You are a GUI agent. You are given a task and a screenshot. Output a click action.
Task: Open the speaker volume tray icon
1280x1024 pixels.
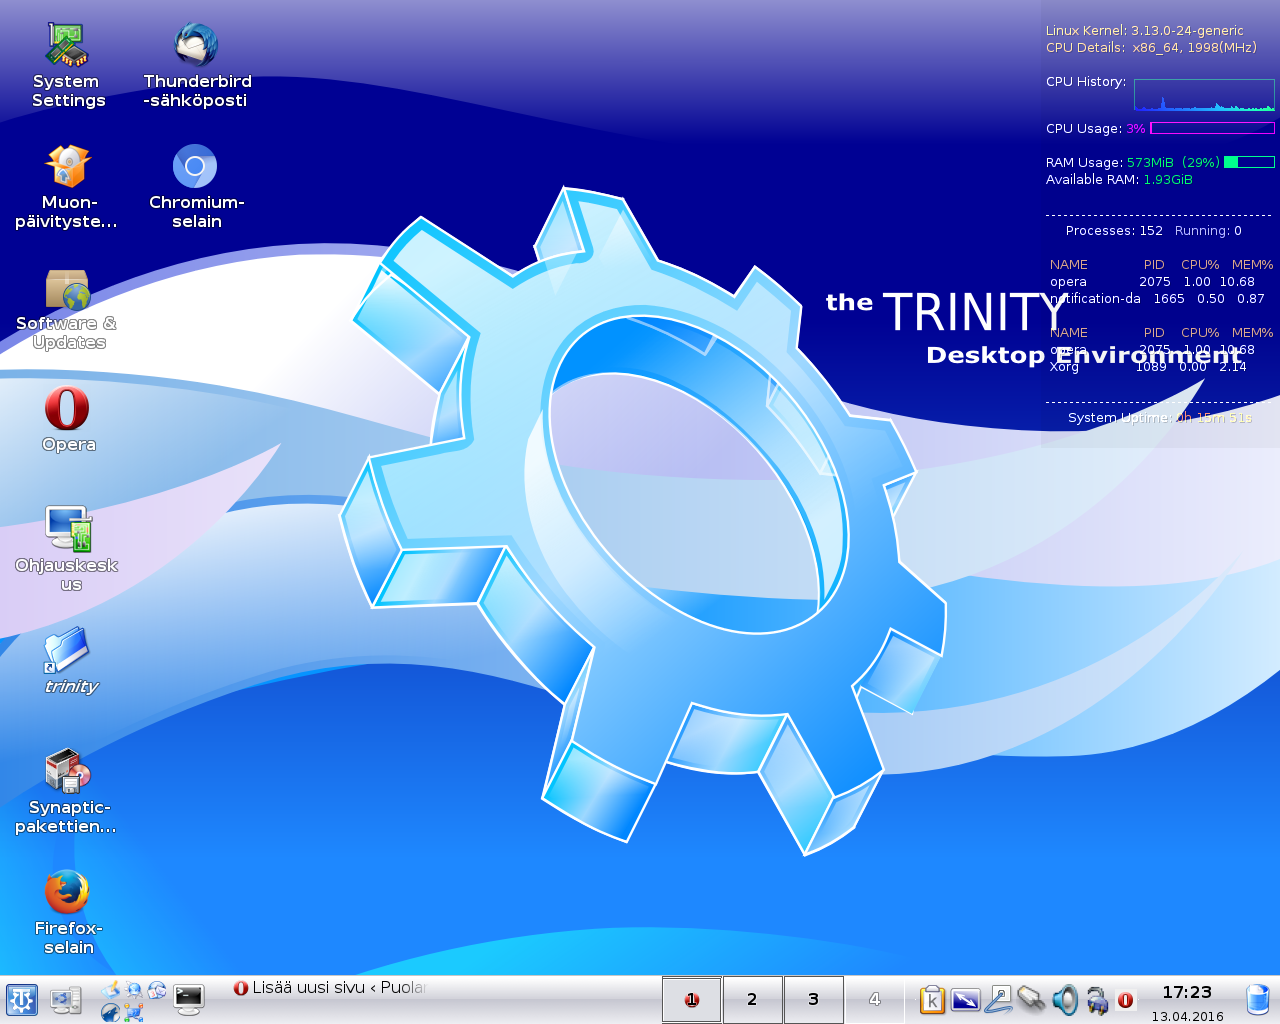1065,999
